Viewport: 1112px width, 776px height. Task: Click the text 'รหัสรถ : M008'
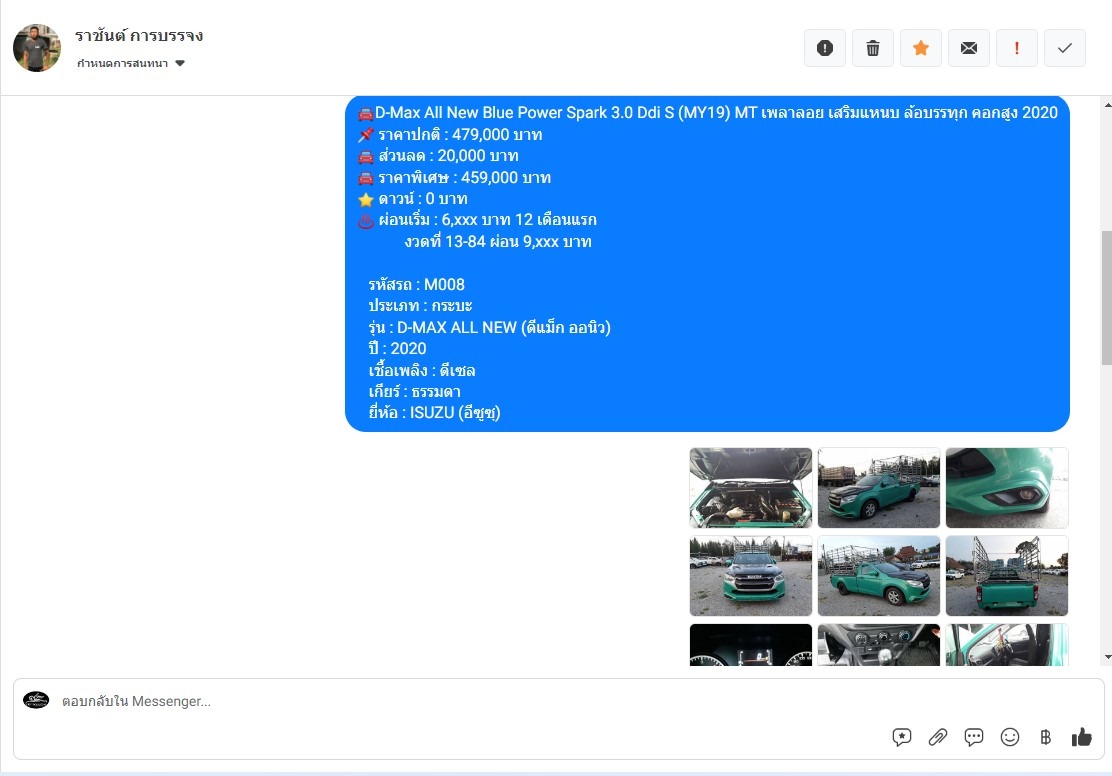pyautogui.click(x=416, y=284)
